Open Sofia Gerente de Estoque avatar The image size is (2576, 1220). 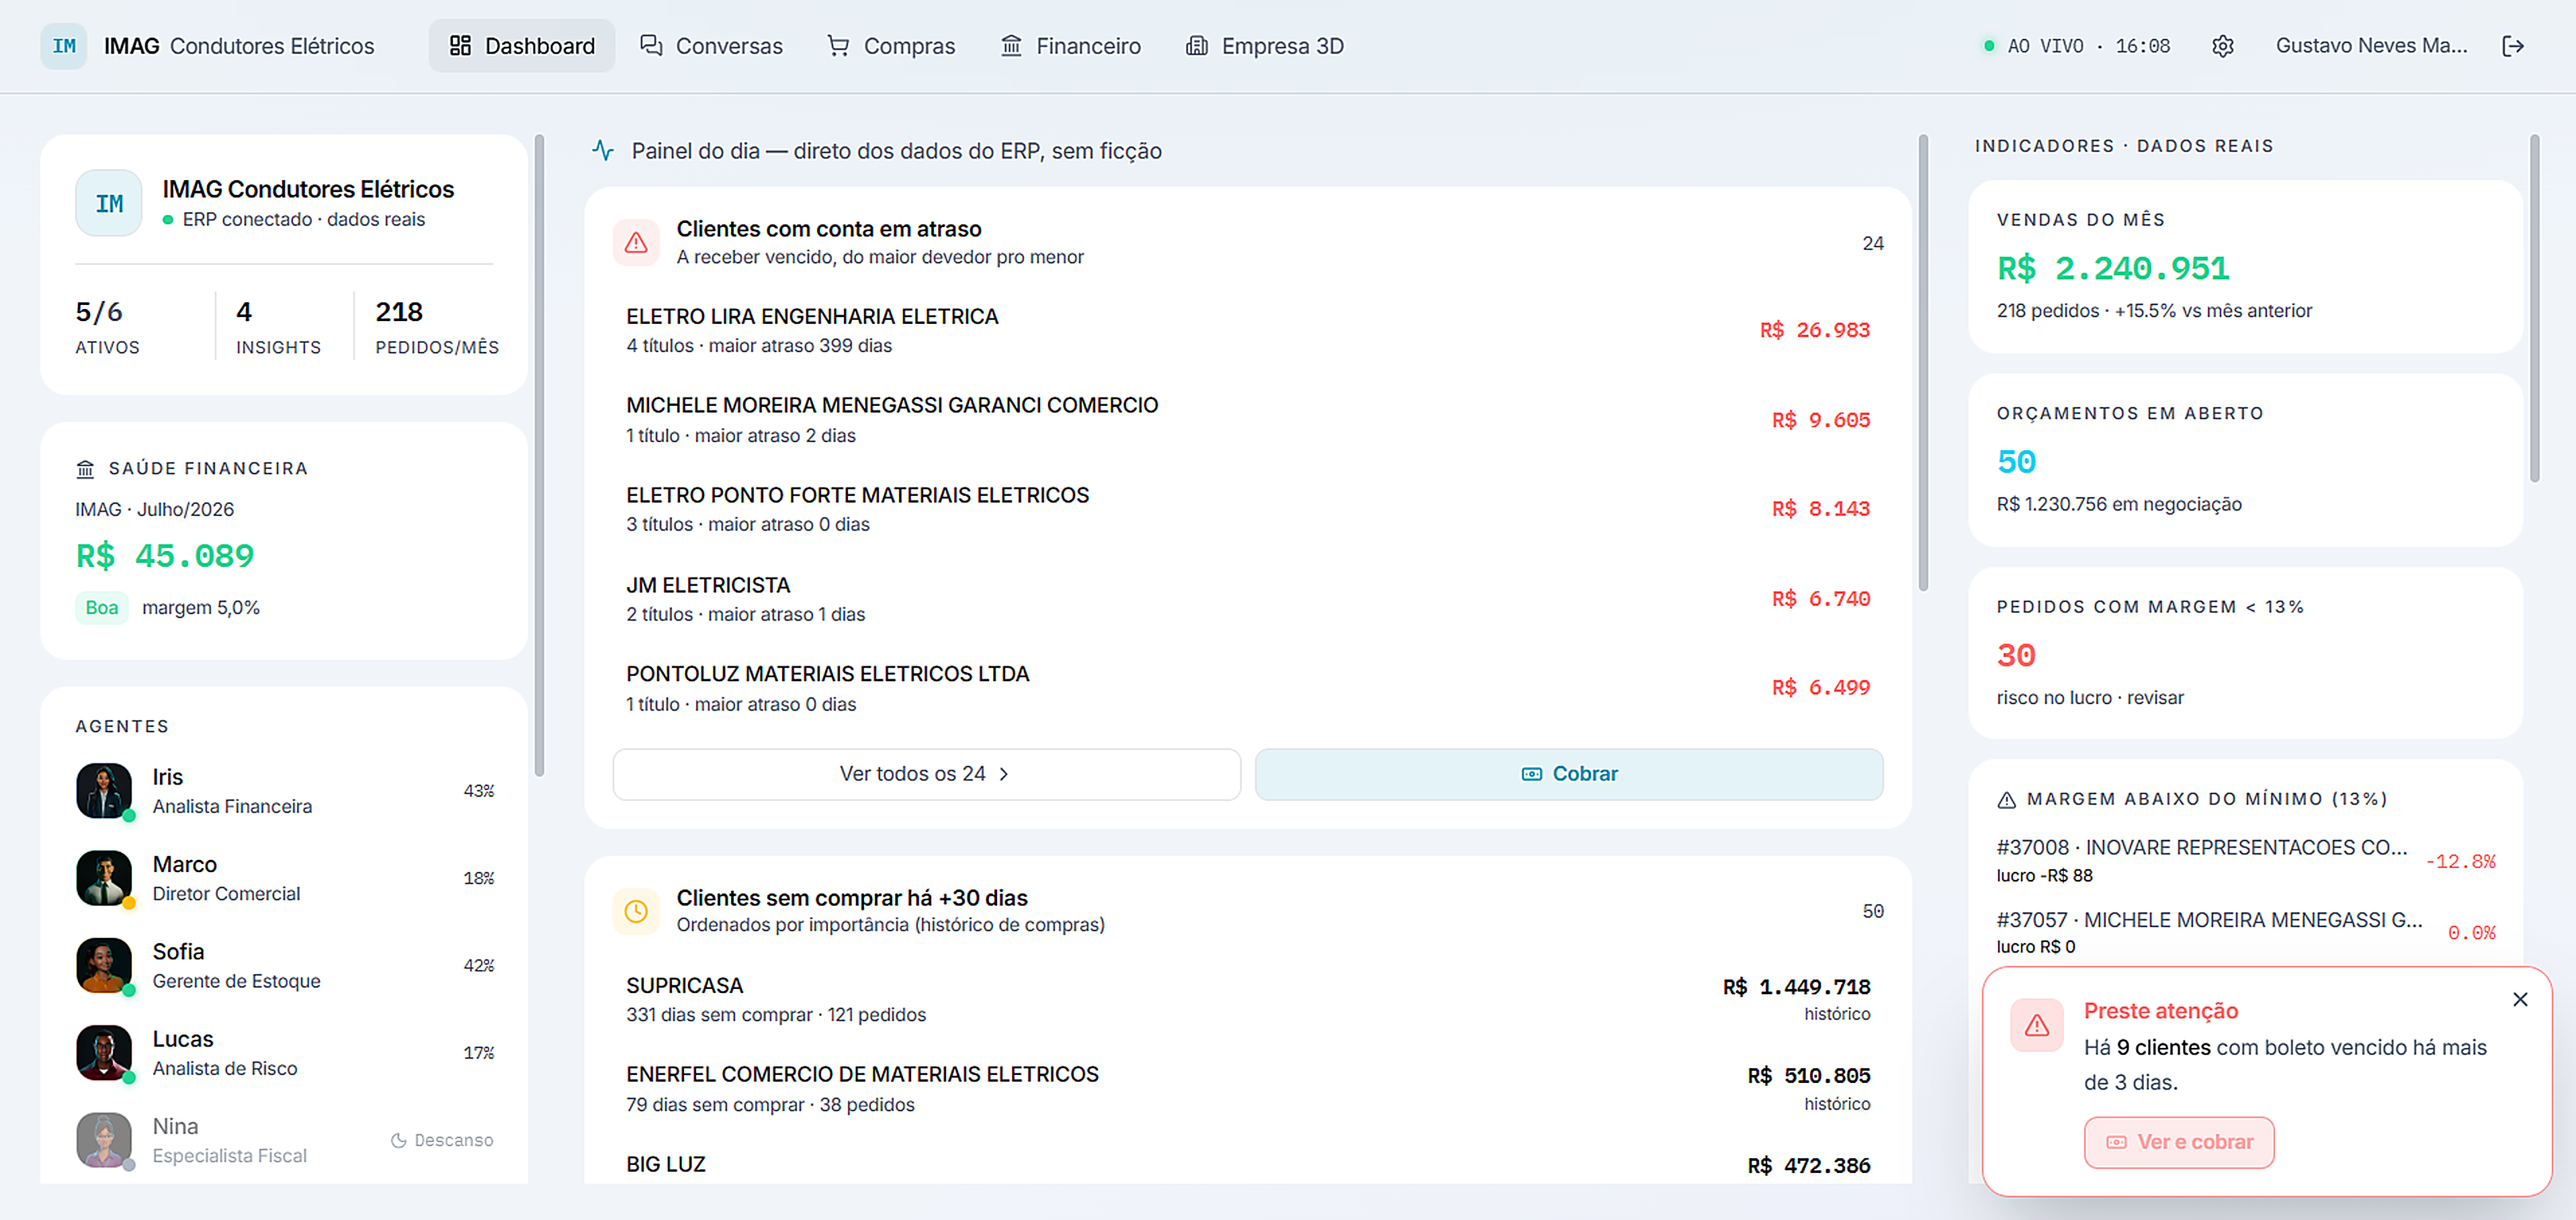tap(104, 965)
